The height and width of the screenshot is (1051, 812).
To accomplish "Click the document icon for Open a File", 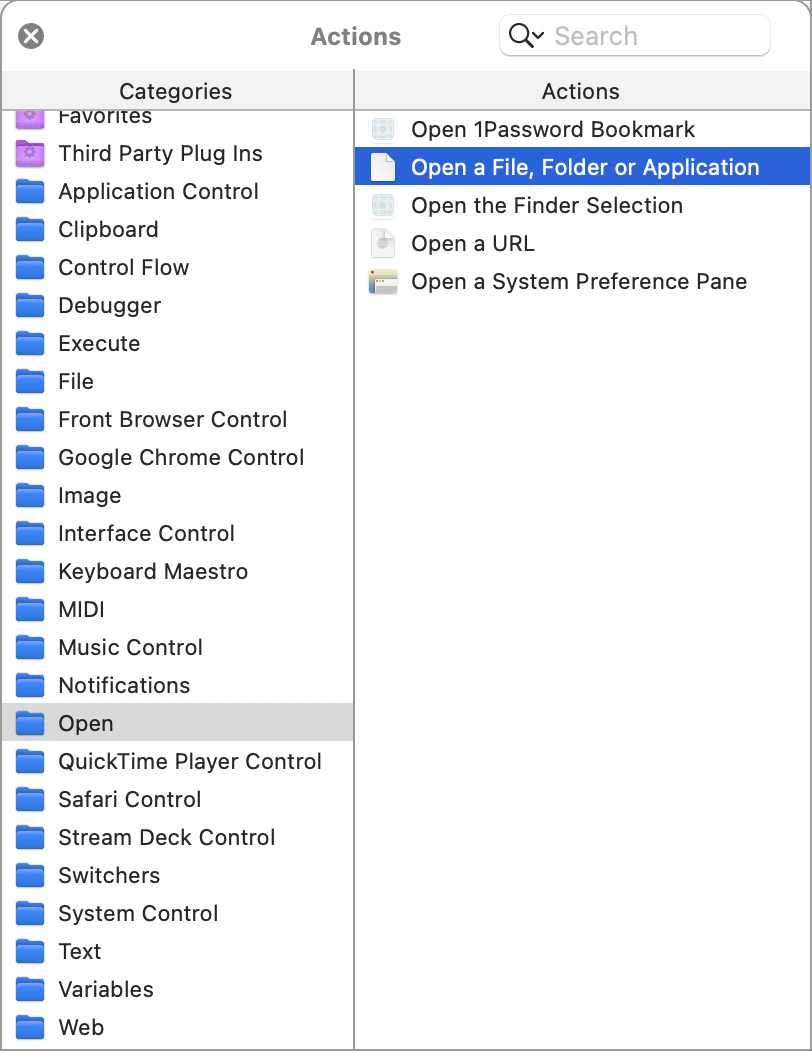I will [383, 168].
